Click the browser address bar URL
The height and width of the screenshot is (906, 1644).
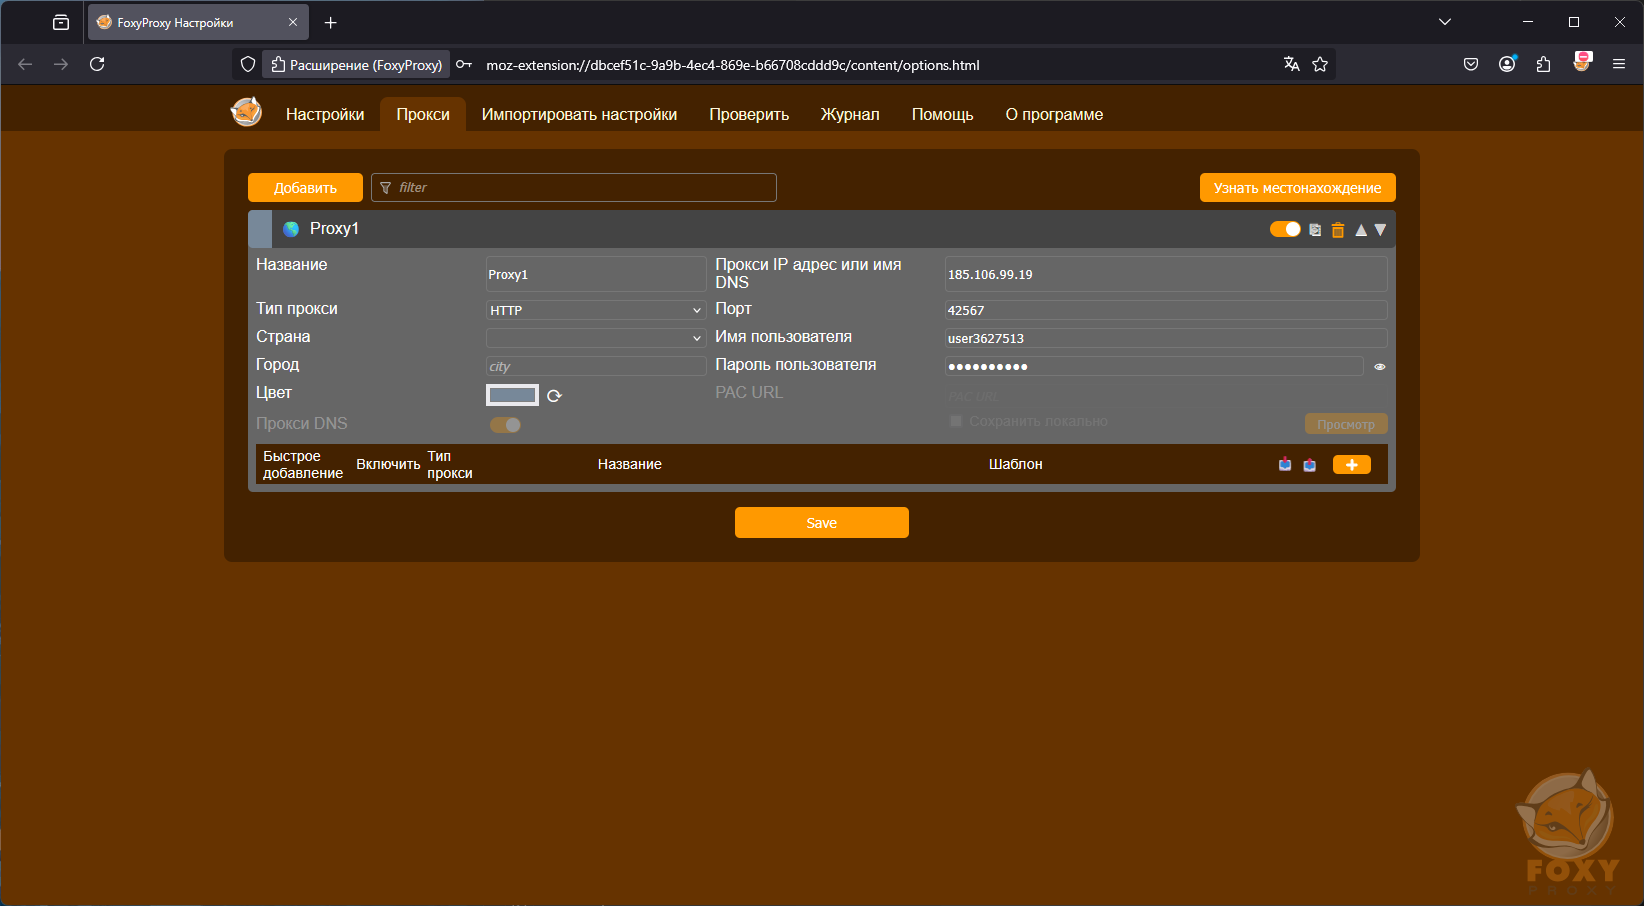[733, 65]
